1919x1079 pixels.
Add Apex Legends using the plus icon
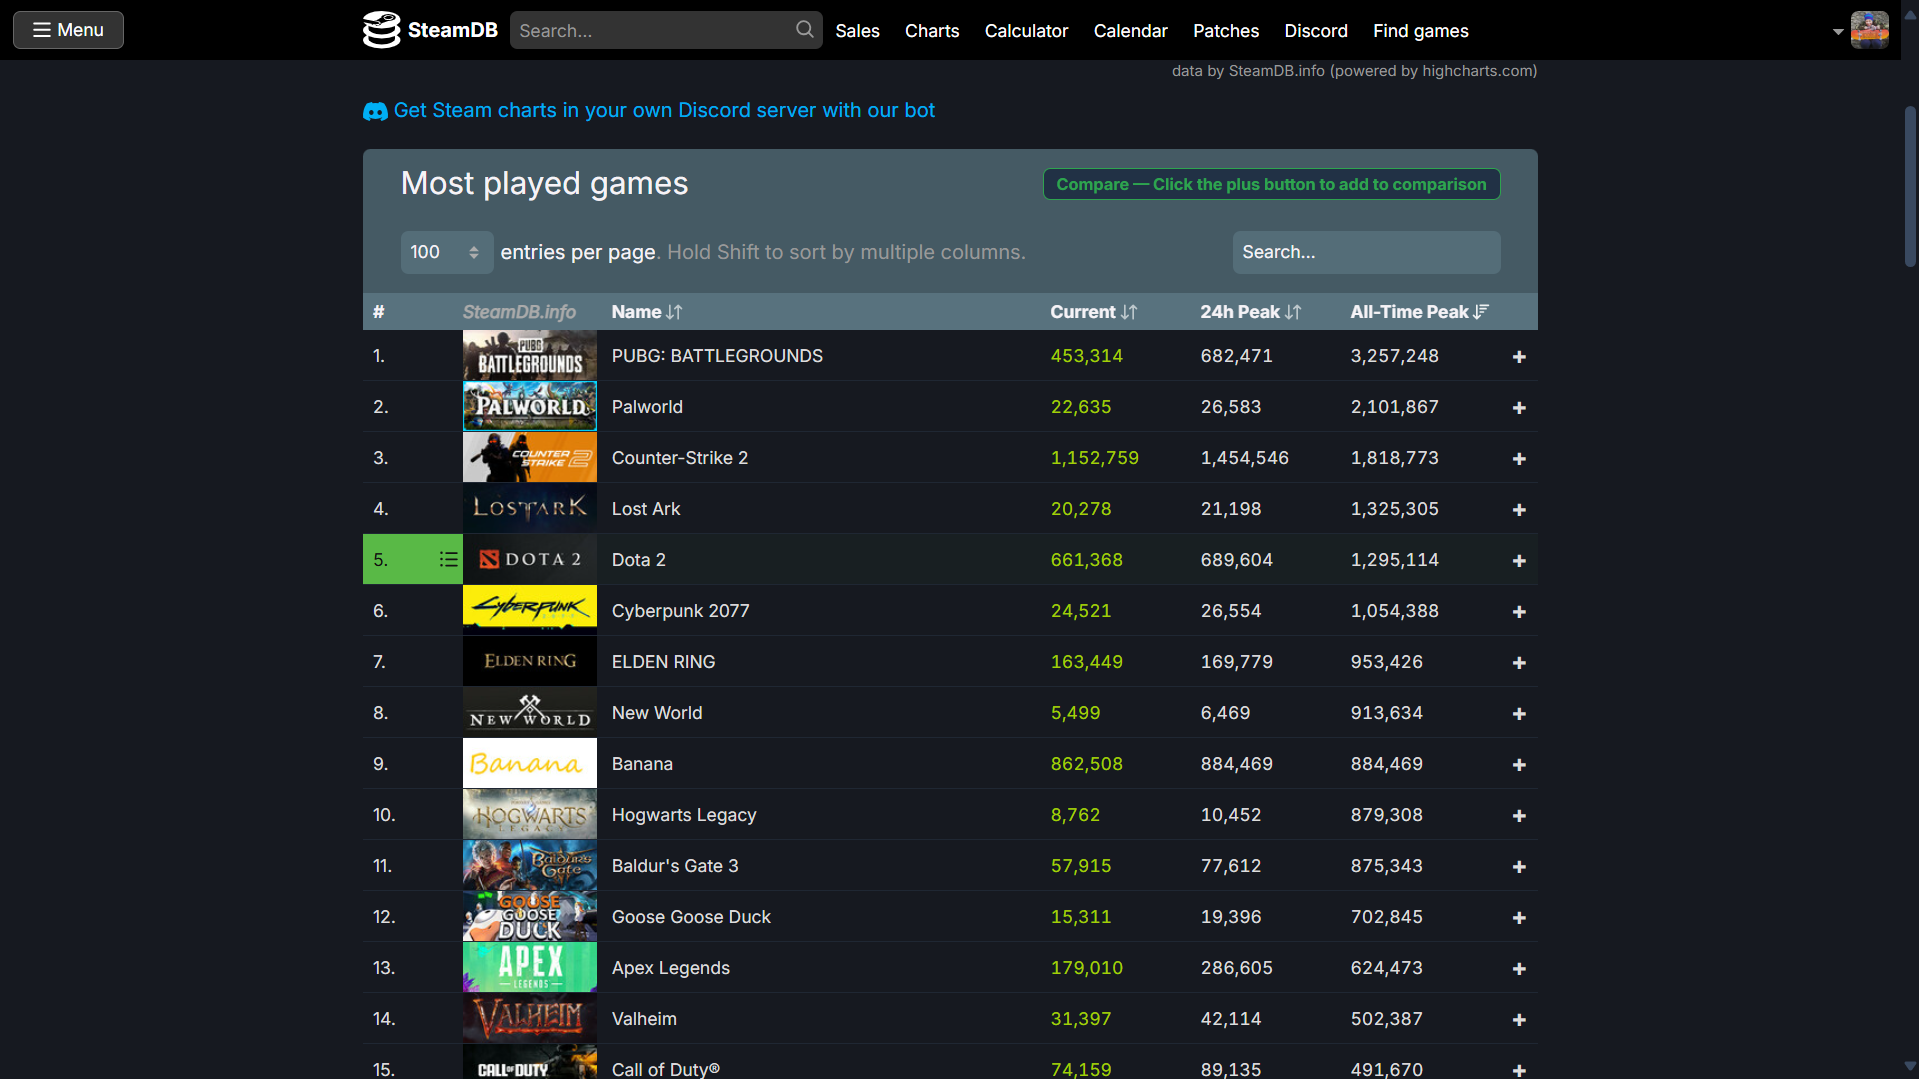[x=1518, y=968]
